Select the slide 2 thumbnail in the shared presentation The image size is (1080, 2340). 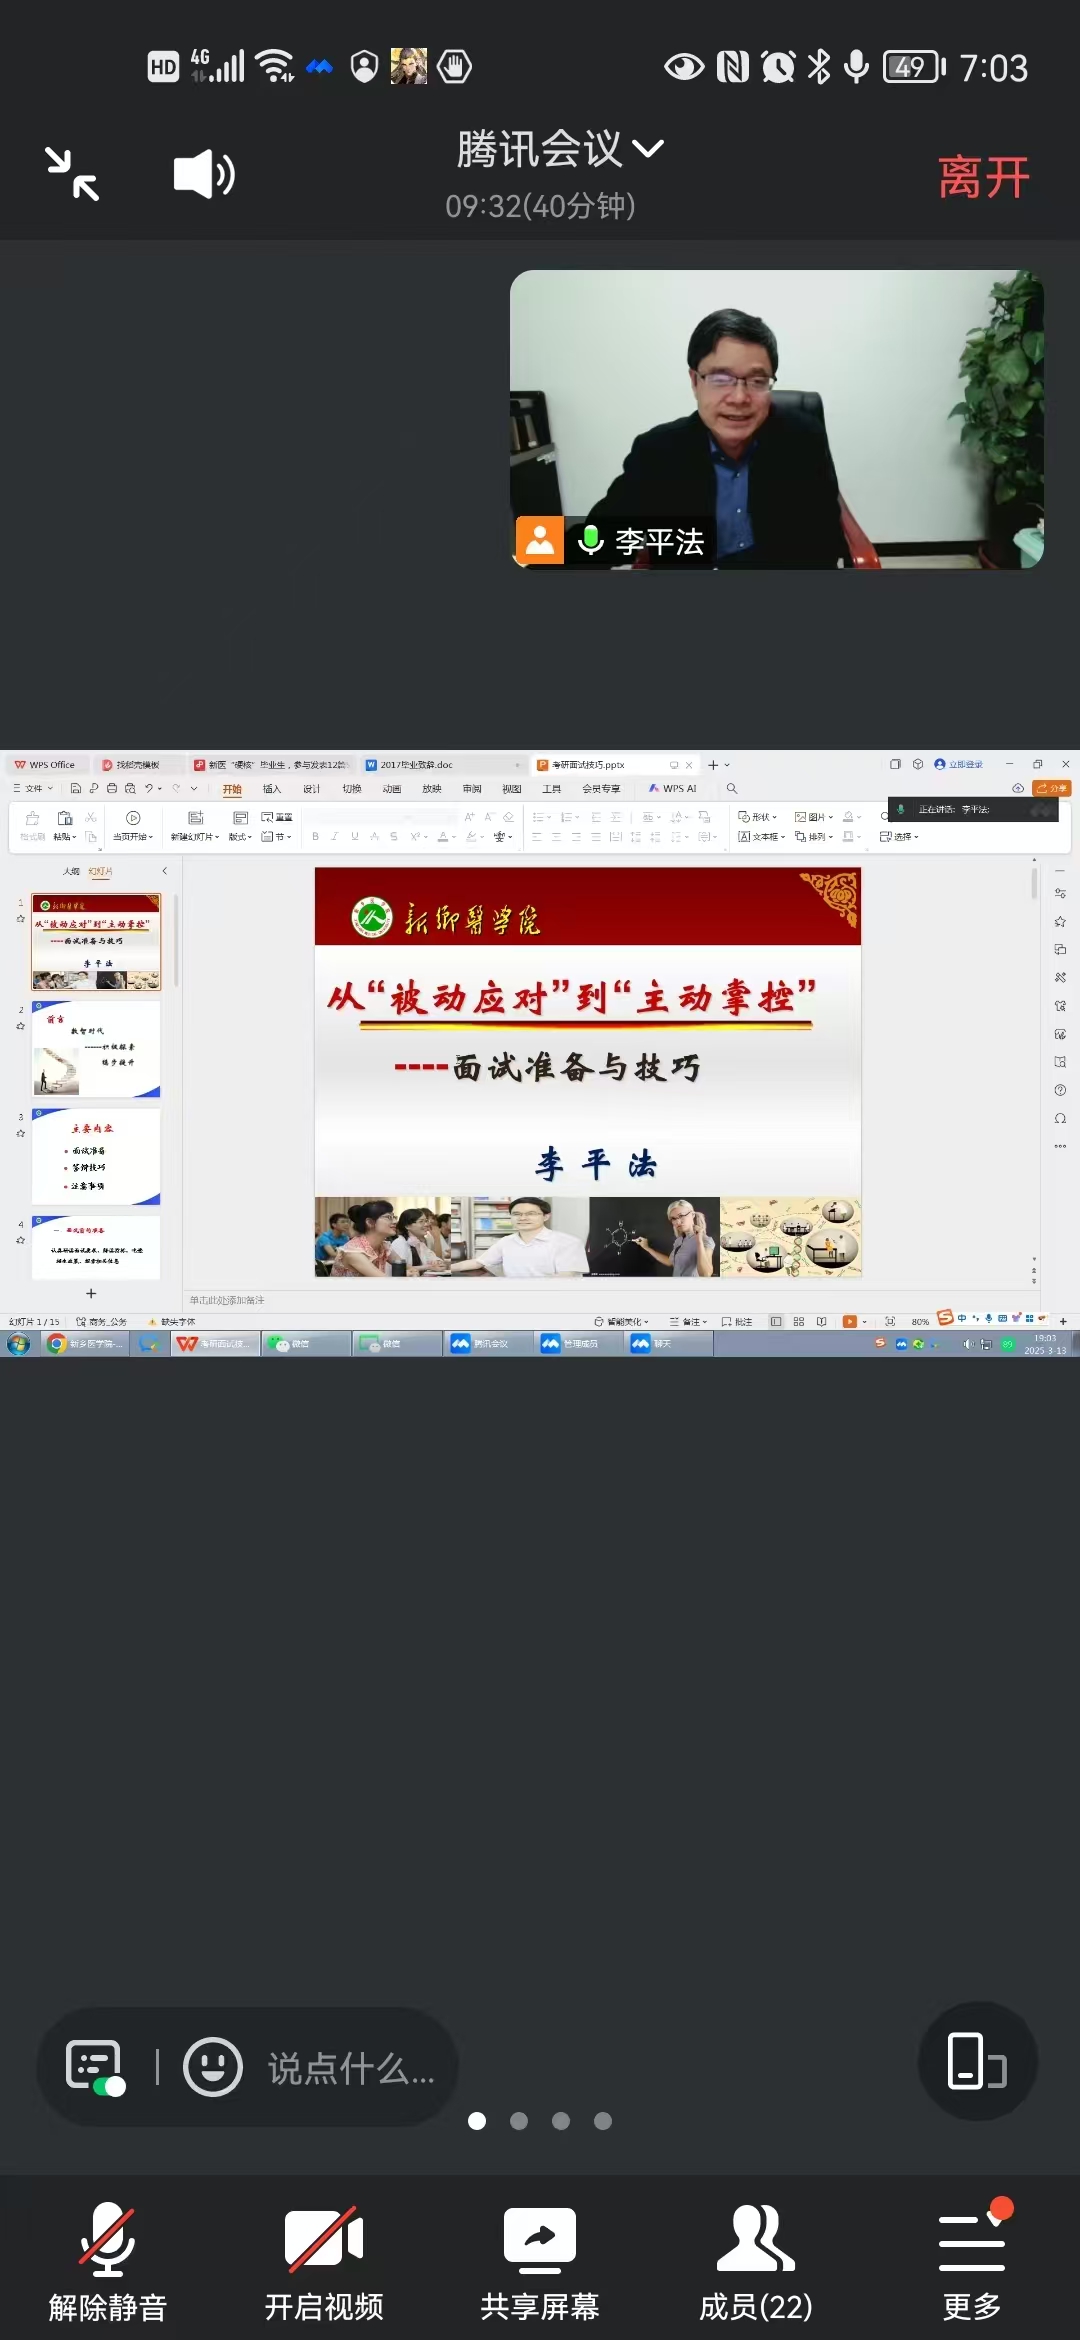[96, 1049]
